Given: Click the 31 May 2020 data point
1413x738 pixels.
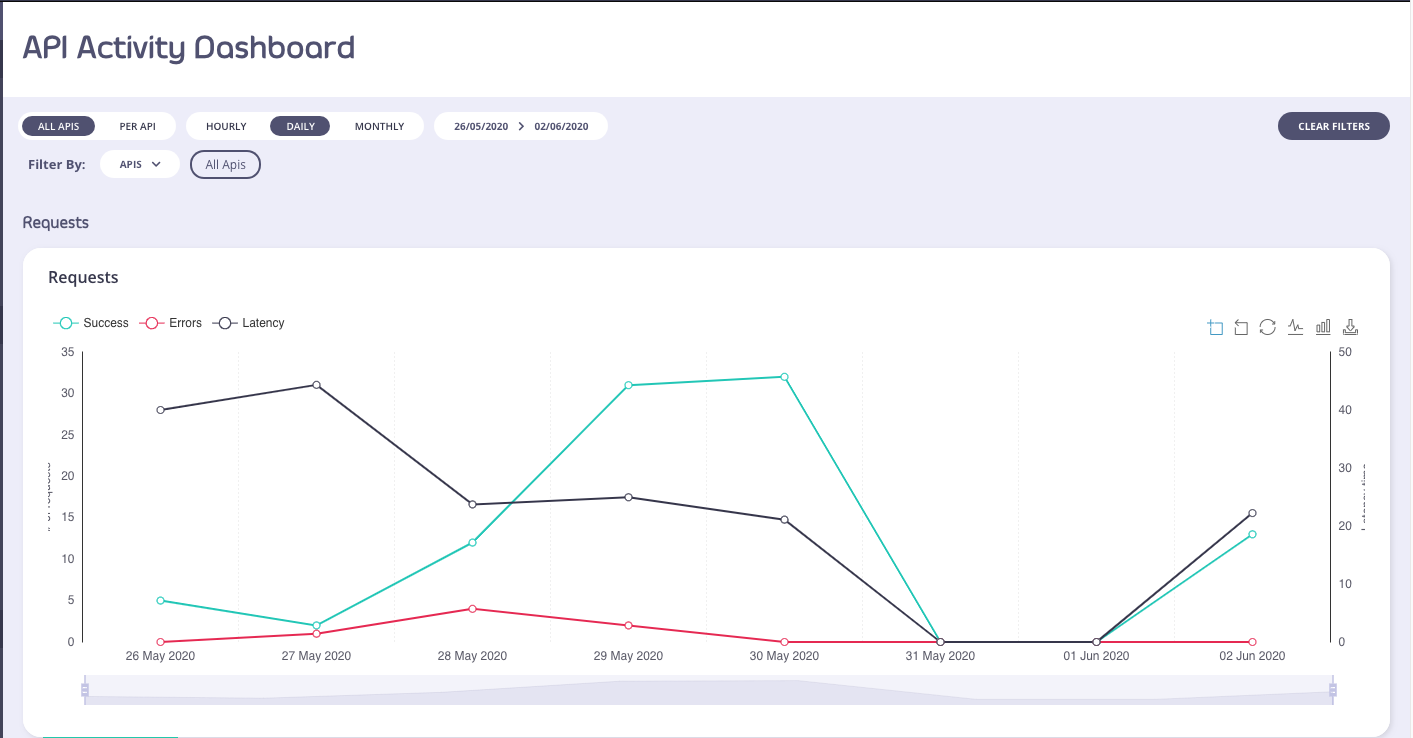Looking at the screenshot, I should click(940, 641).
